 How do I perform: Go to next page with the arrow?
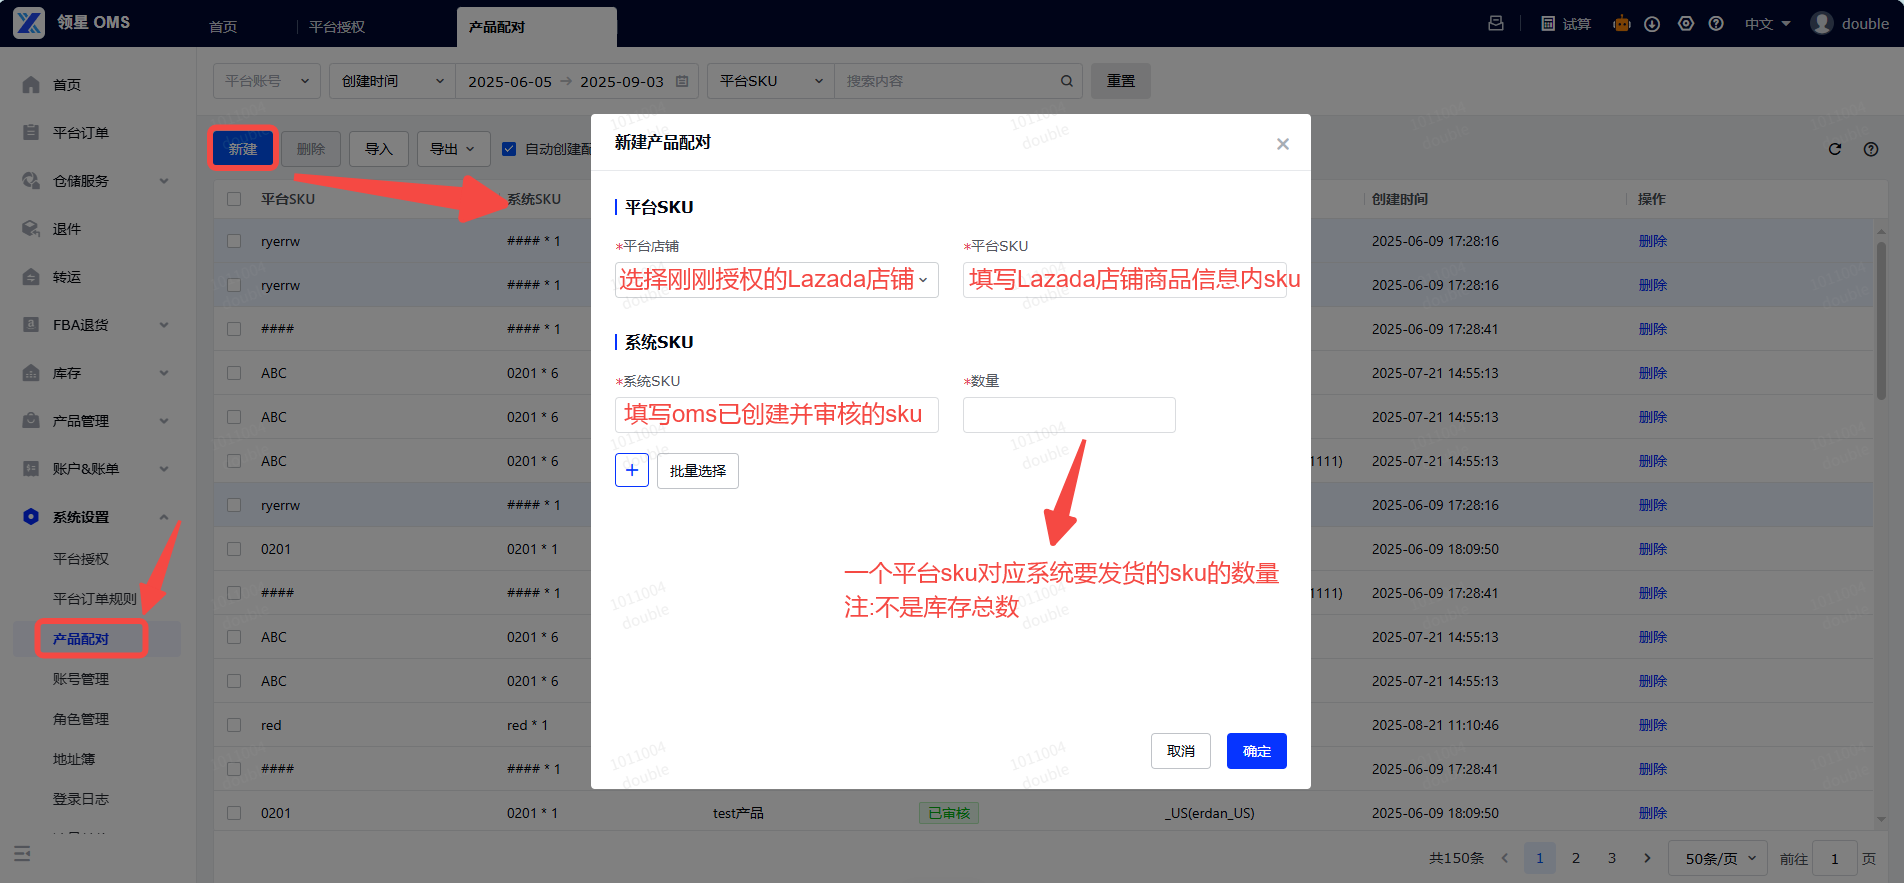[x=1647, y=858]
